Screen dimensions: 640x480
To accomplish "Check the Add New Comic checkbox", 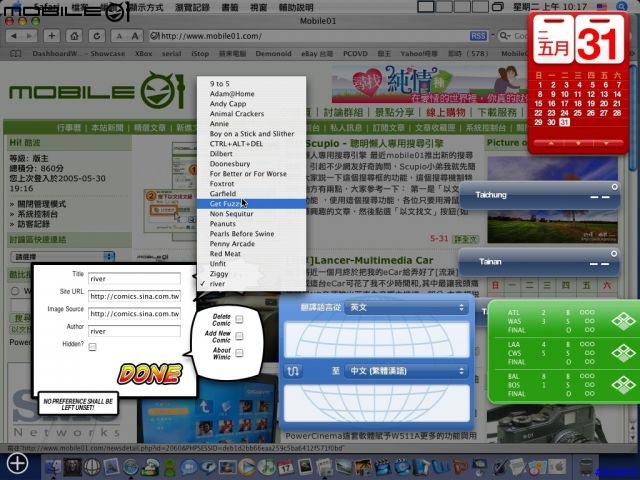I will point(239,336).
